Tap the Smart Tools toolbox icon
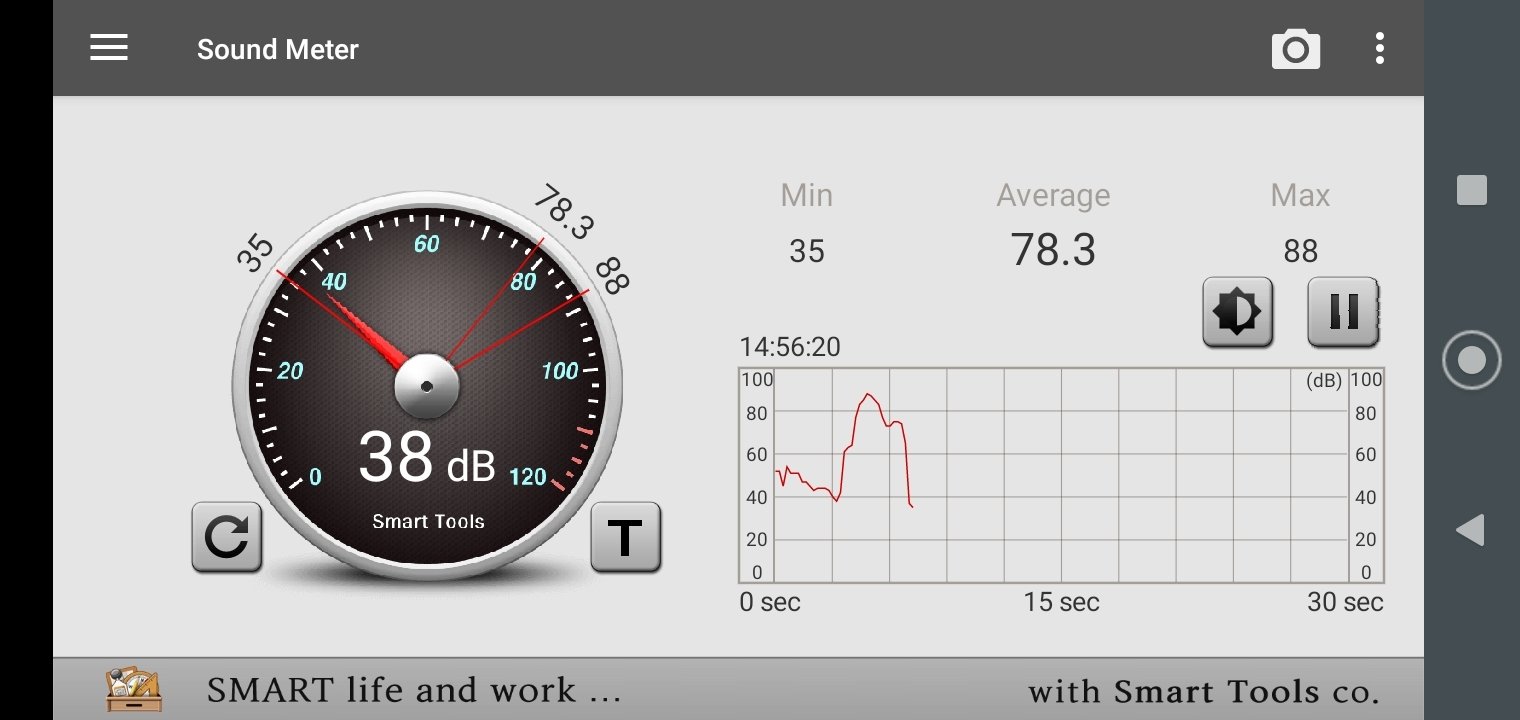1520x720 pixels. pyautogui.click(x=133, y=690)
